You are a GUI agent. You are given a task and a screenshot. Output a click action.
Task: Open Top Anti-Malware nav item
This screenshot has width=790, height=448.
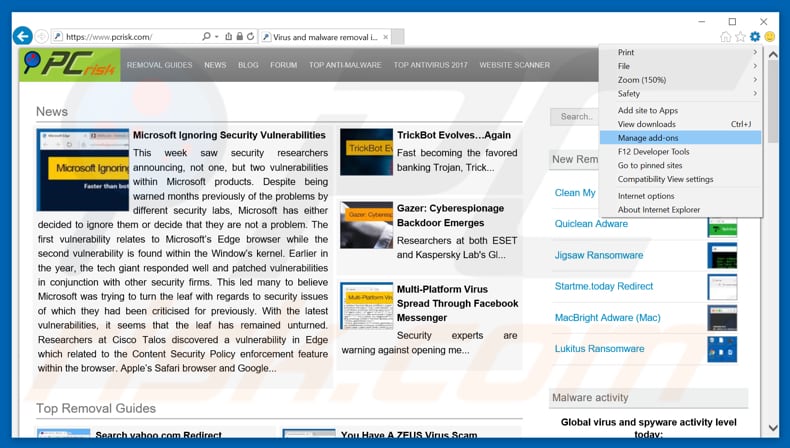tap(345, 65)
